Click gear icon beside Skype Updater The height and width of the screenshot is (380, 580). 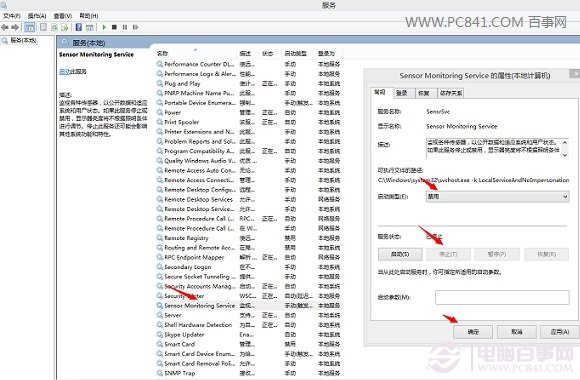point(159,334)
